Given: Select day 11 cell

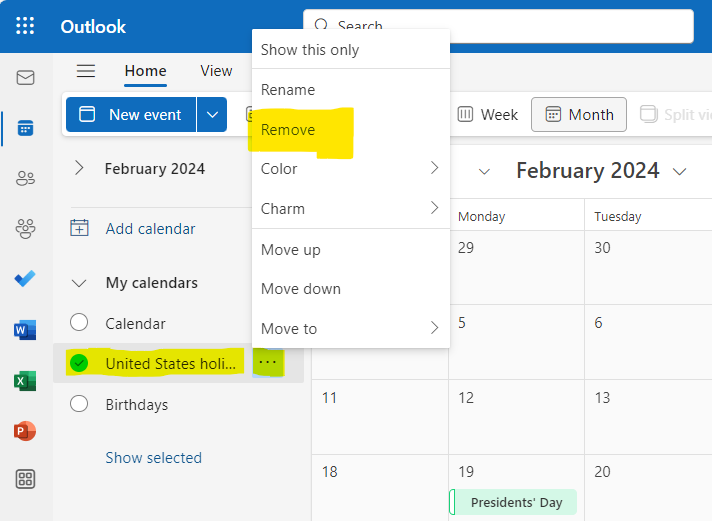Looking at the screenshot, I should click(380, 417).
